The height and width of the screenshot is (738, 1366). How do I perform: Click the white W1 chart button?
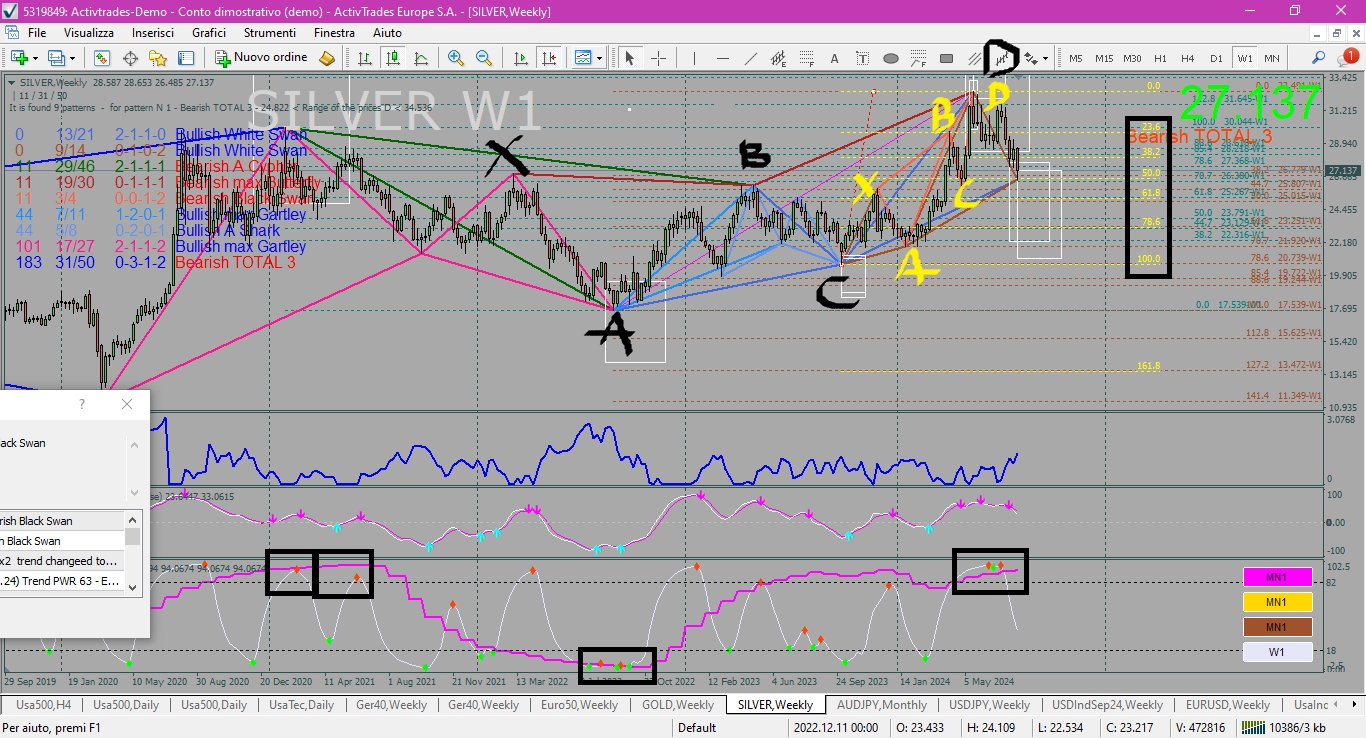click(1277, 652)
